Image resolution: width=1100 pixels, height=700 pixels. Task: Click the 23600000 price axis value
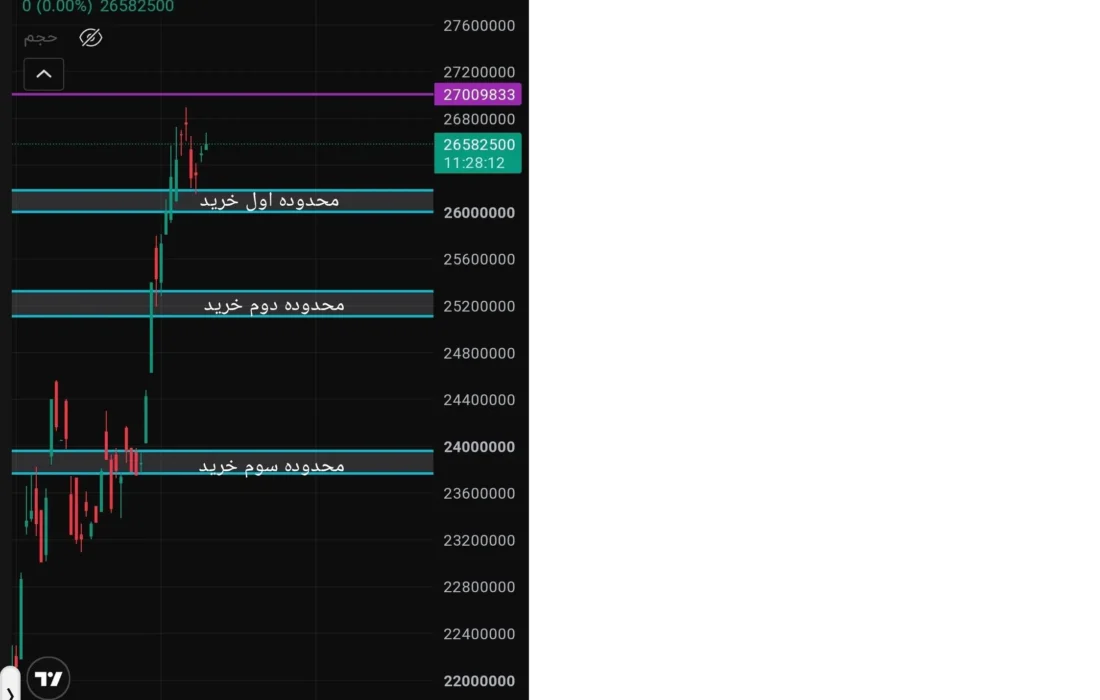pyautogui.click(x=479, y=494)
